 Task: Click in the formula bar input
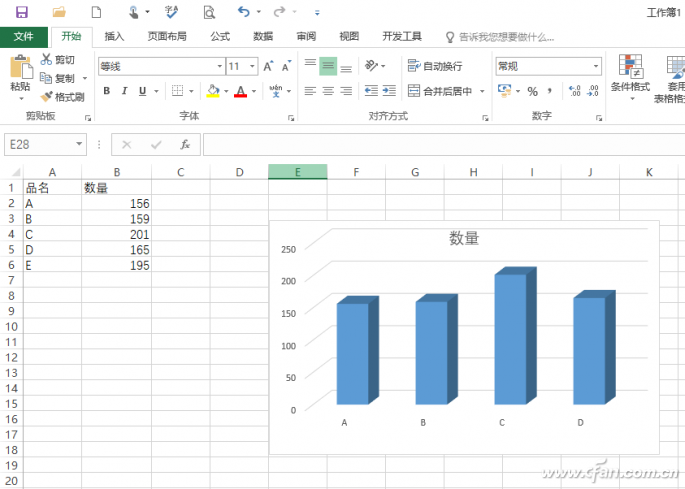(443, 144)
